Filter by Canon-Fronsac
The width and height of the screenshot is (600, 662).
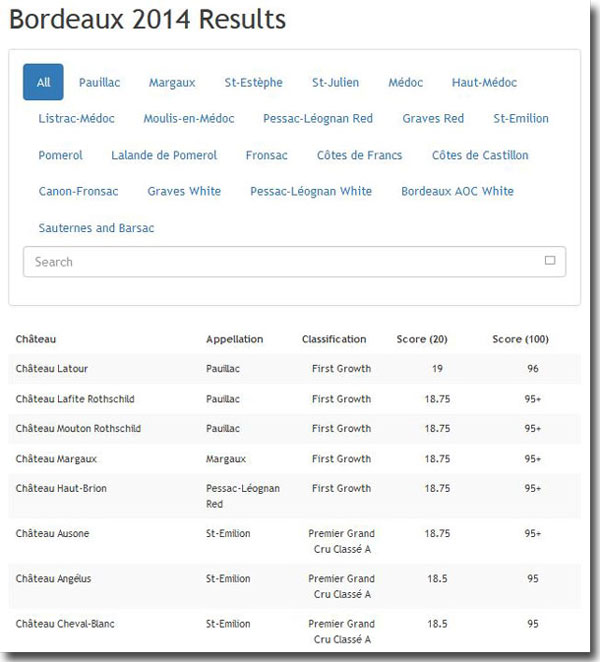pos(78,191)
